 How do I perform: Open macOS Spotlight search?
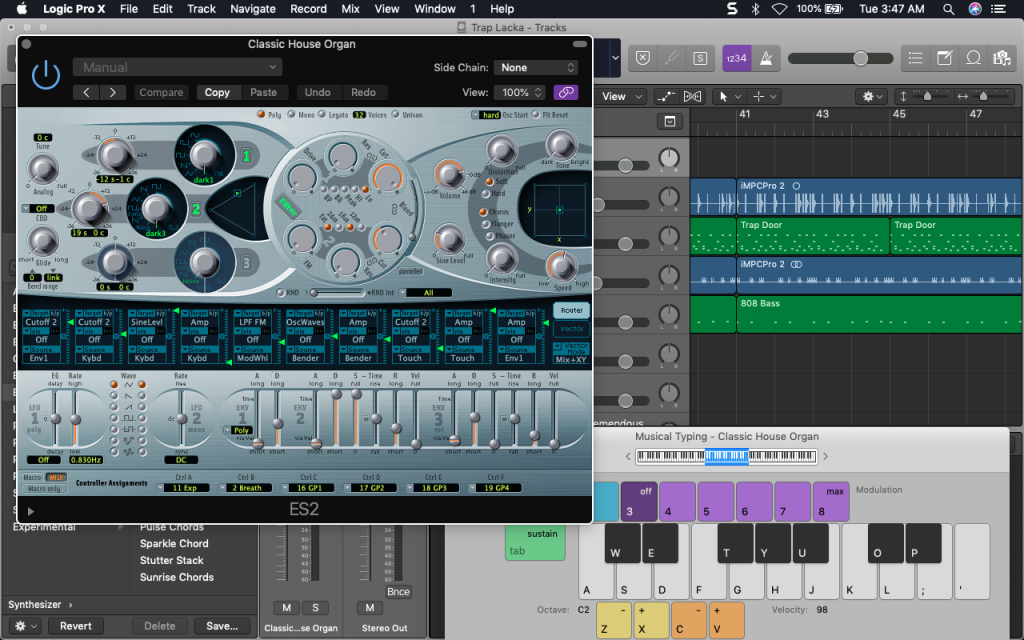pyautogui.click(x=948, y=8)
